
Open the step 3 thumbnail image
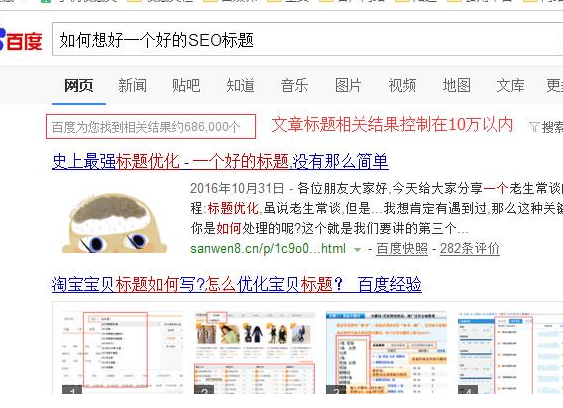point(387,352)
